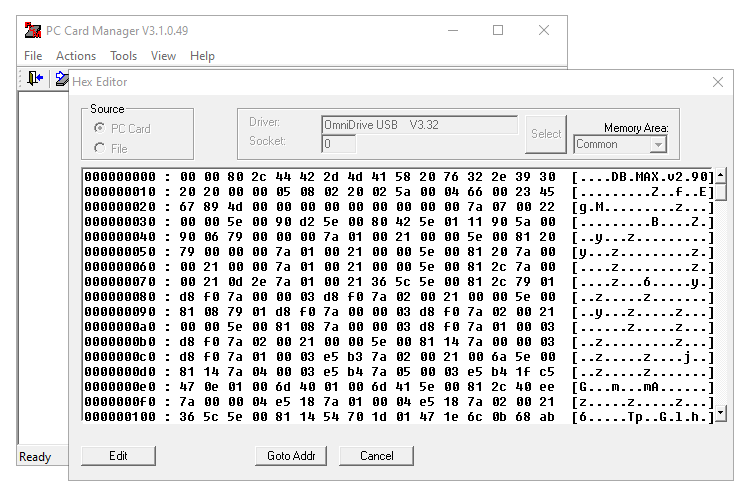Select the PC Card source radio button
This screenshot has height=498, width=754.
99,128
